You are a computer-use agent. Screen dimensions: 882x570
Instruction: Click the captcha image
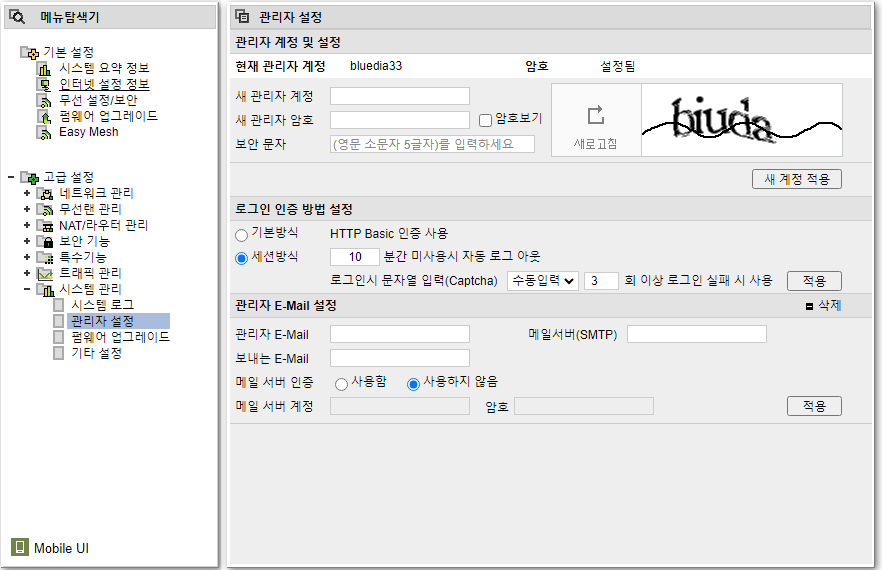pos(742,120)
